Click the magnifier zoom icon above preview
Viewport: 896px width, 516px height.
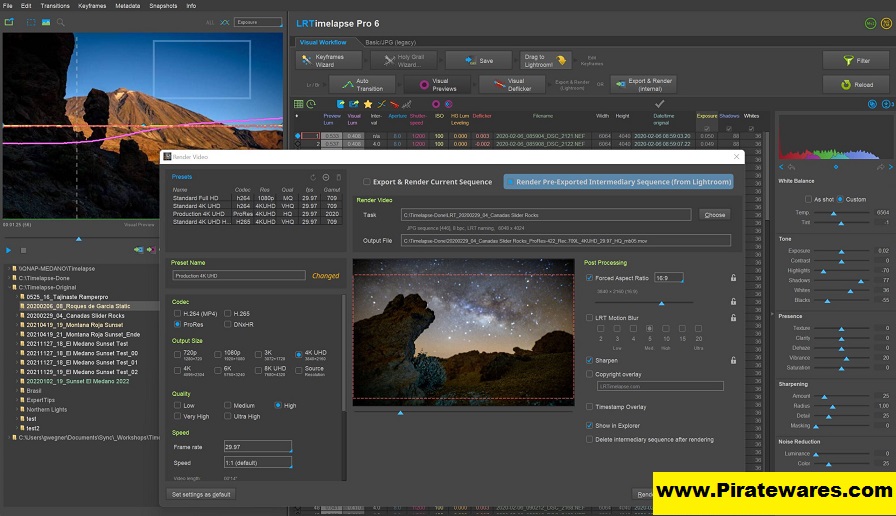pyautogui.click(x=61, y=21)
